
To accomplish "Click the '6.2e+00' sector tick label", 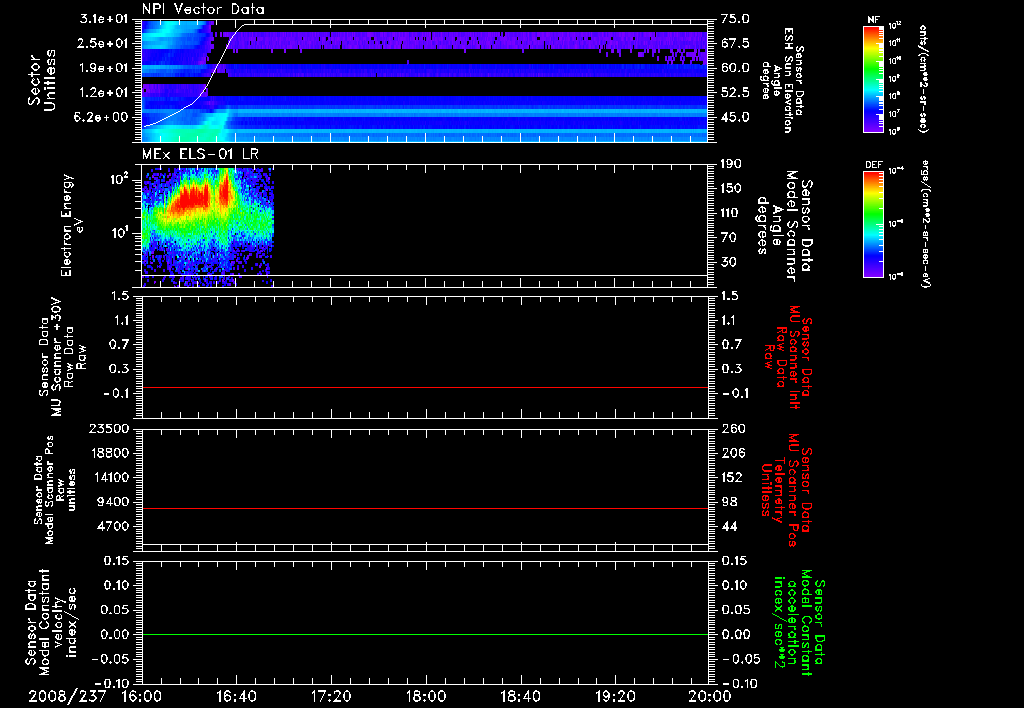I will 104,118.
